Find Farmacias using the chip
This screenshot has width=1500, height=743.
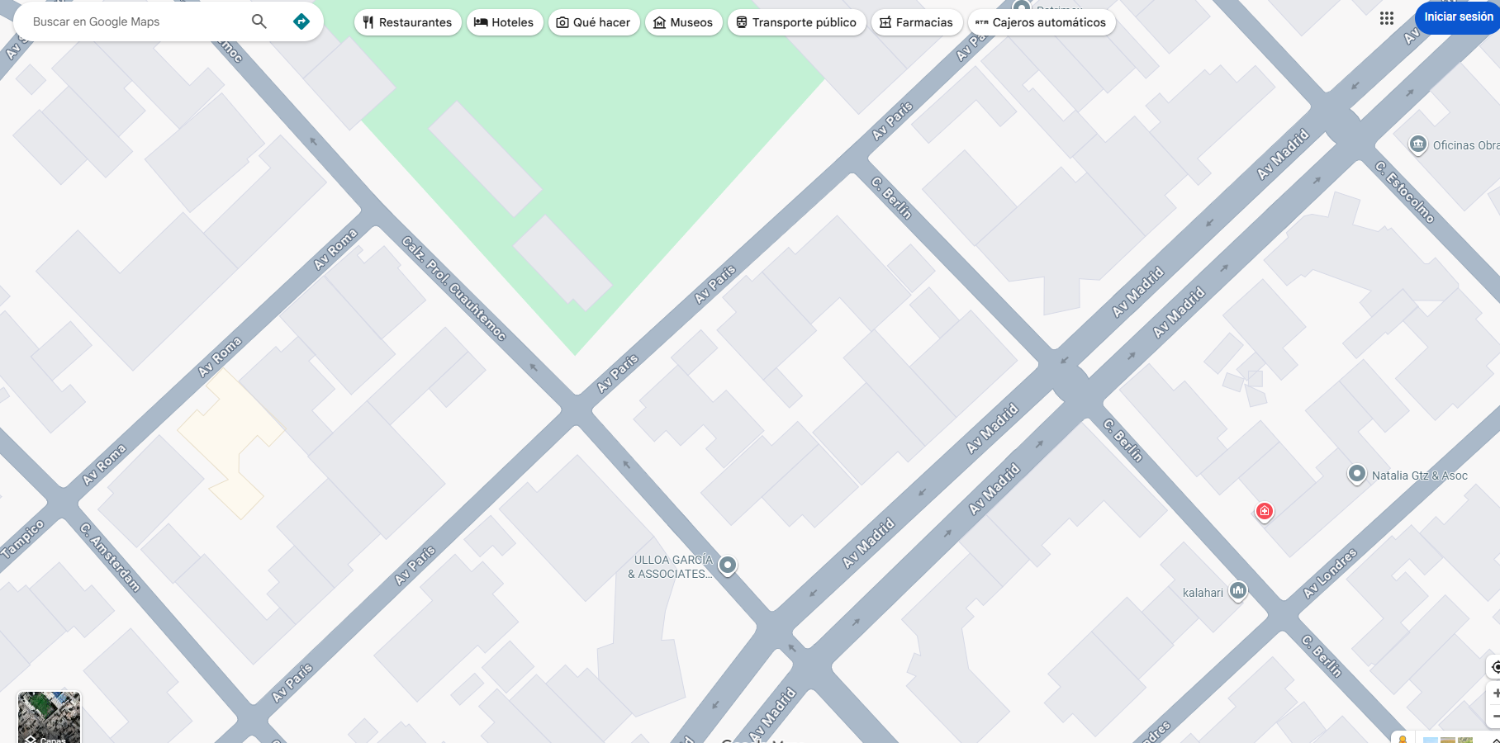pos(917,22)
